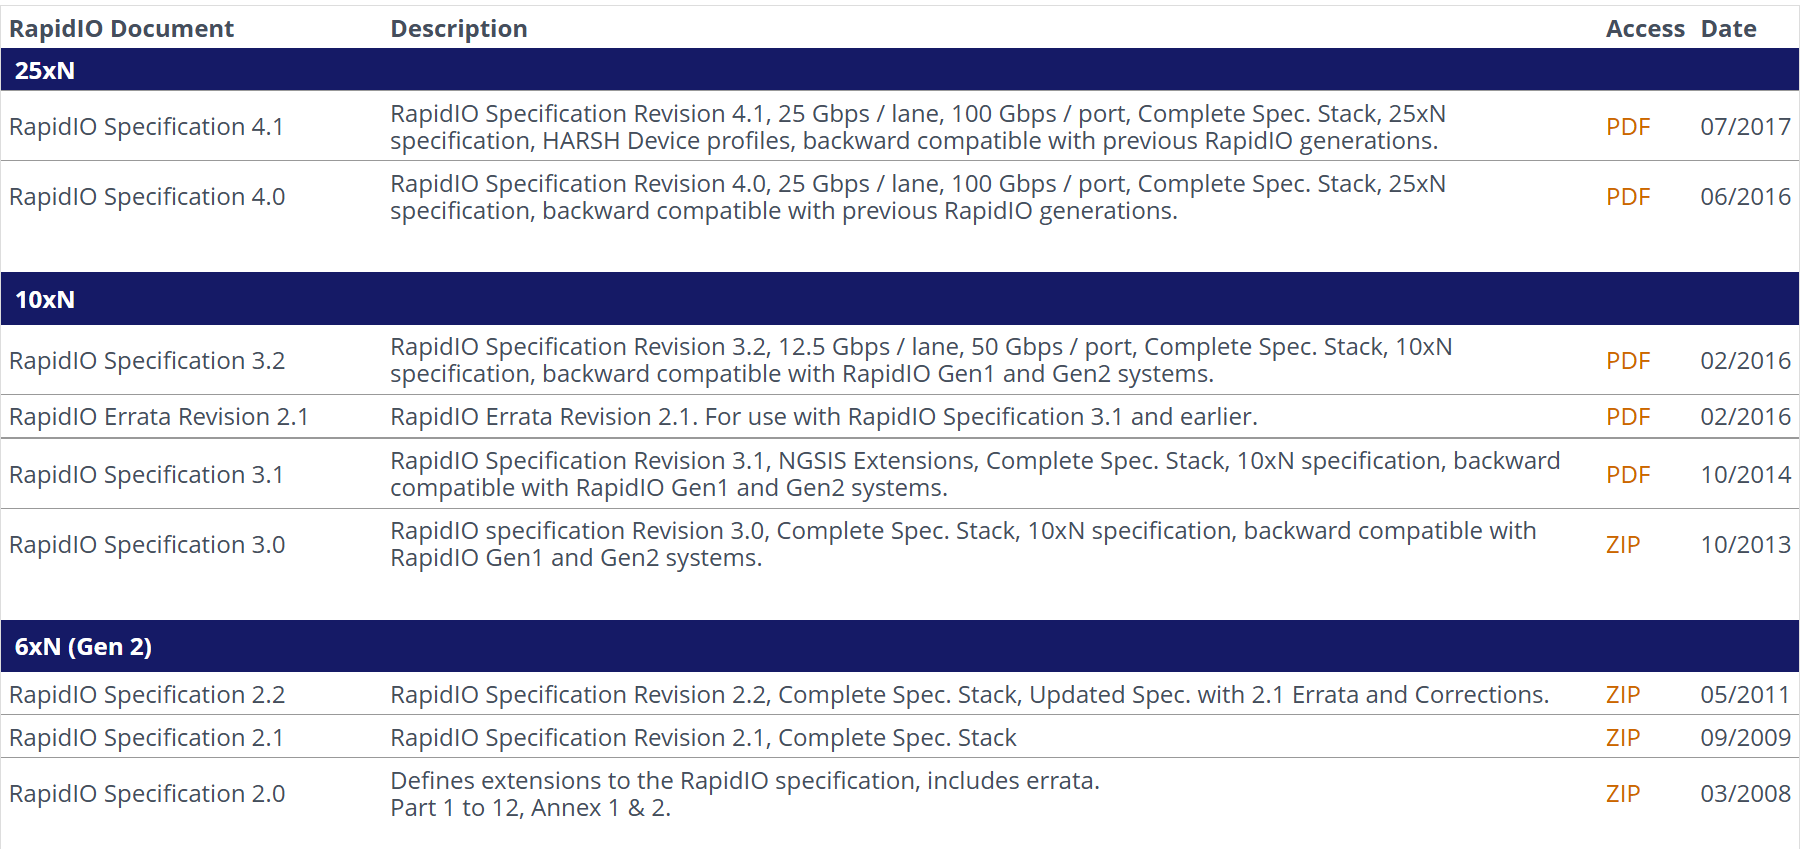Viewport: 1800px width, 849px height.
Task: Click the Description column header
Action: click(458, 29)
